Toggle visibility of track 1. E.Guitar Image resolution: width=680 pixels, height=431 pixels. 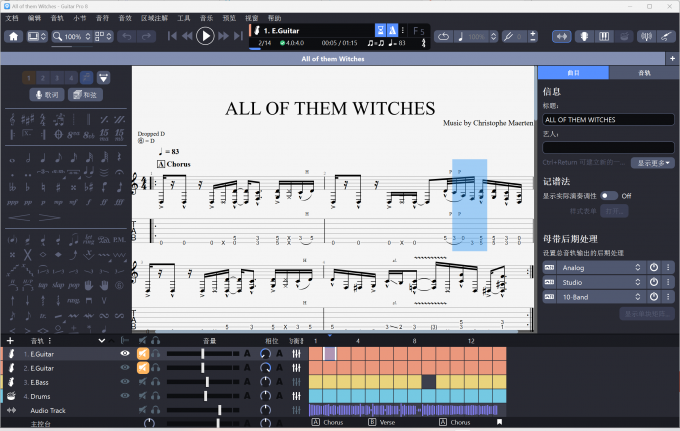tap(125, 353)
